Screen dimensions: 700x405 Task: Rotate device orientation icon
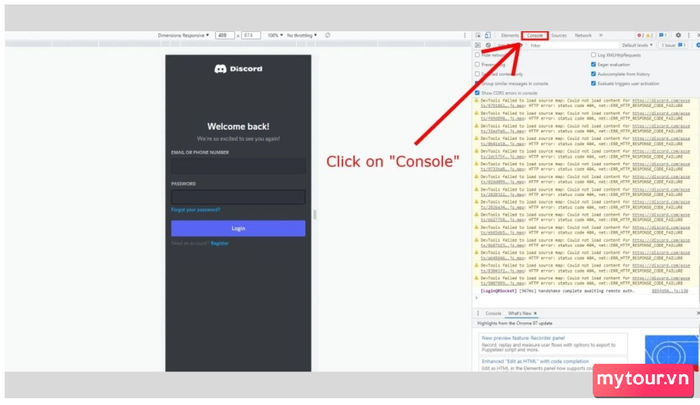328,35
